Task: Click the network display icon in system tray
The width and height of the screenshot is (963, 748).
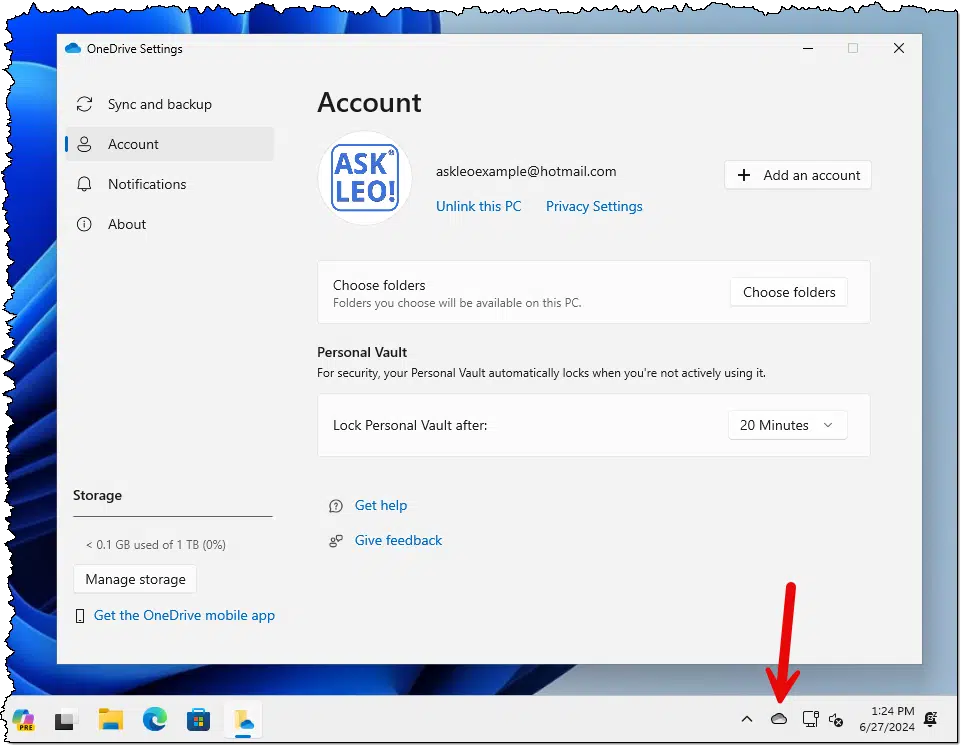Action: (x=811, y=719)
